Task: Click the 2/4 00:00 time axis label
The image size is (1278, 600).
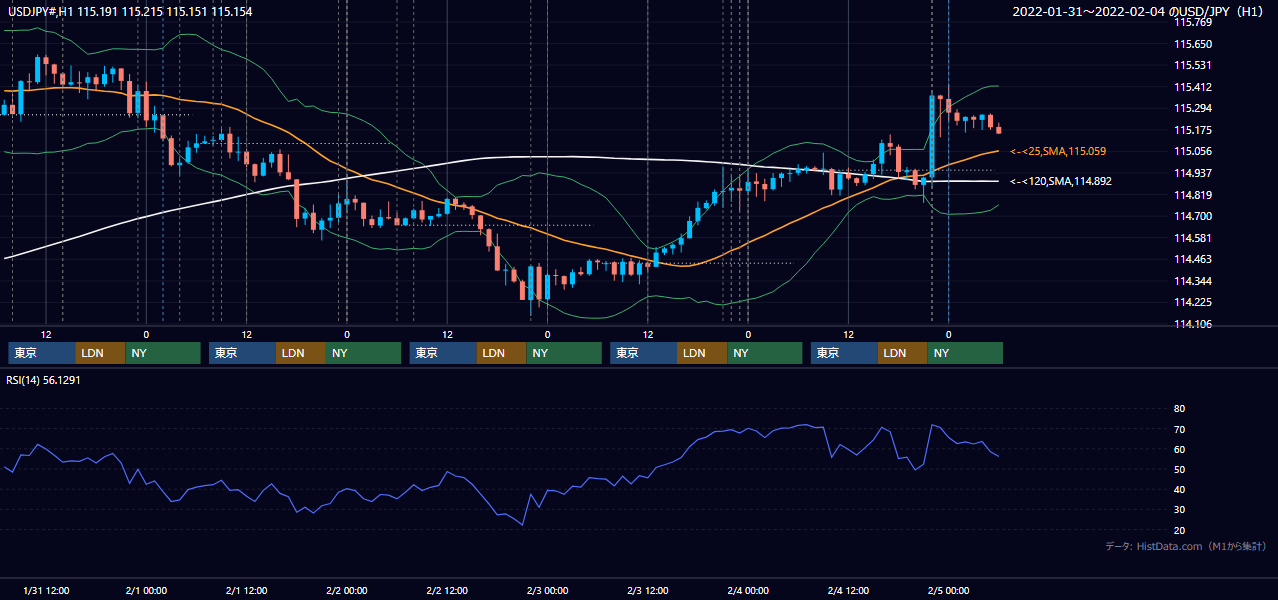Action: point(748,590)
